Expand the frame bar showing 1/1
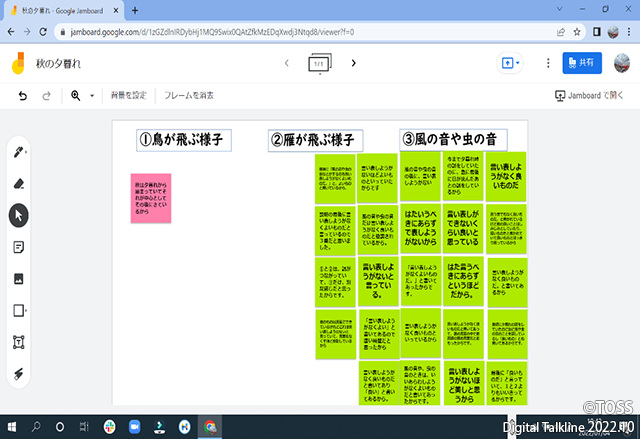Image resolution: width=640 pixels, height=439 pixels. click(319, 63)
